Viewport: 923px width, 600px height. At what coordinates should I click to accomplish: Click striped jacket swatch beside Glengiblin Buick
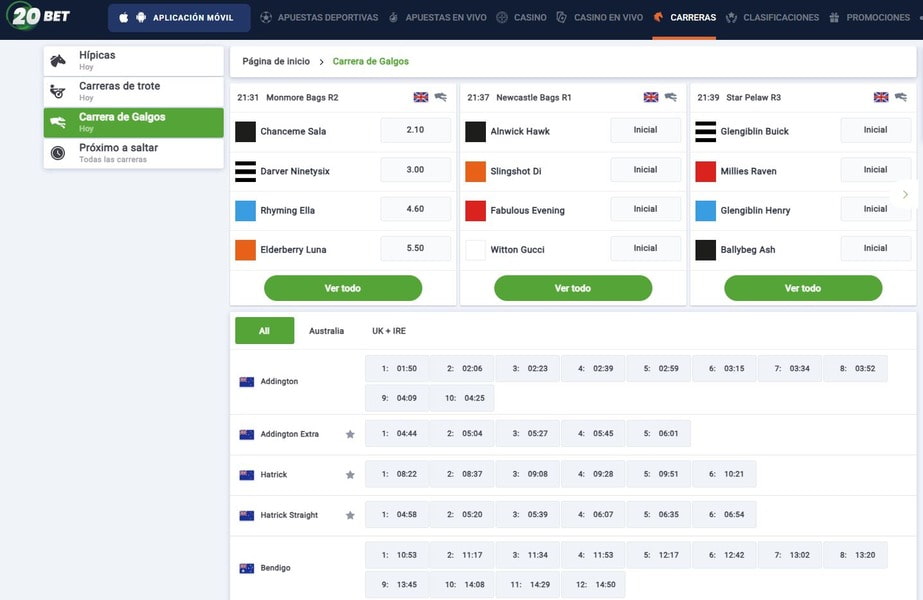[706, 132]
